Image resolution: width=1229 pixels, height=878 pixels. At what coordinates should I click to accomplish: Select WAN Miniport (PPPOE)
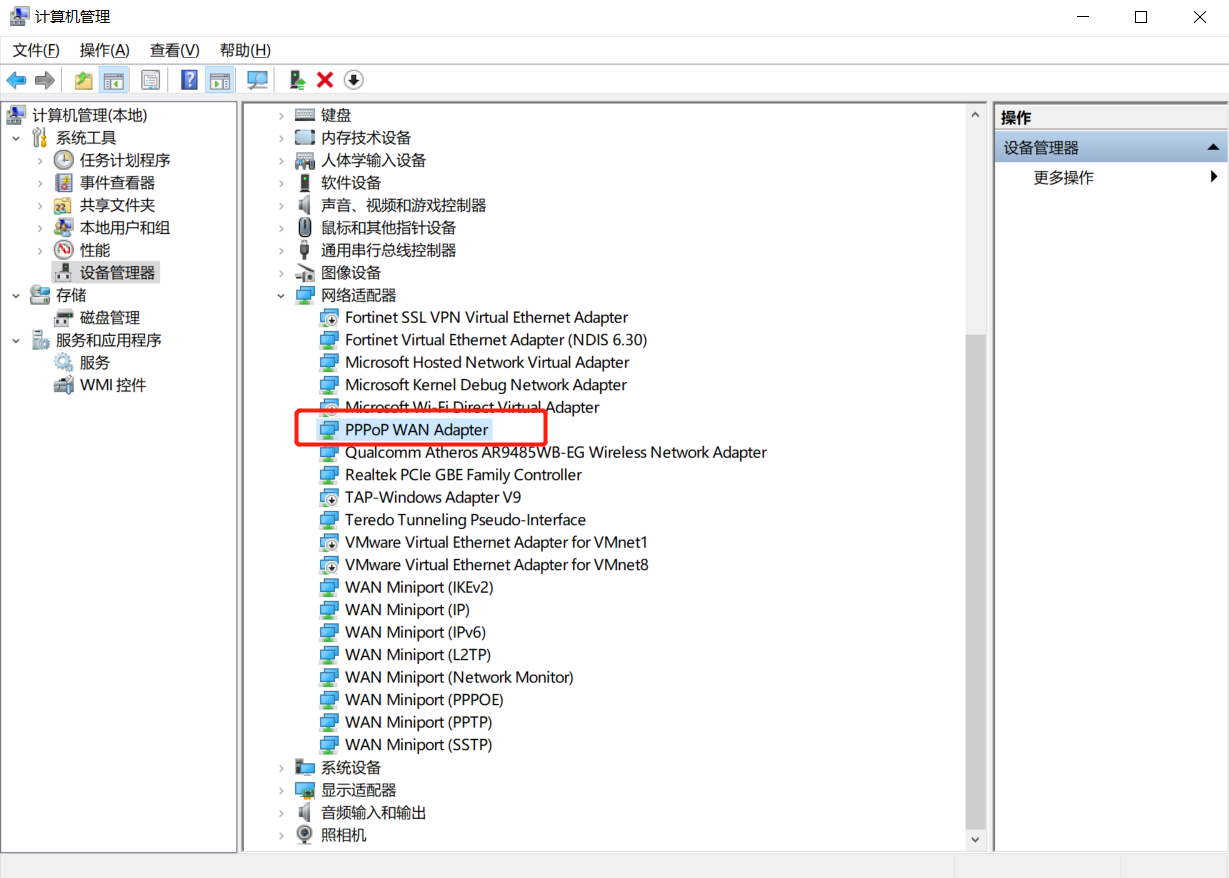pyautogui.click(x=424, y=700)
